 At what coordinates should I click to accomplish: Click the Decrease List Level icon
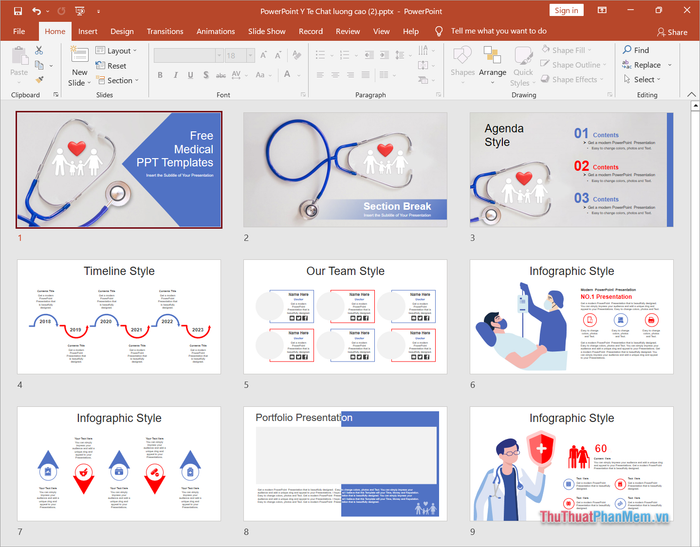[369, 55]
